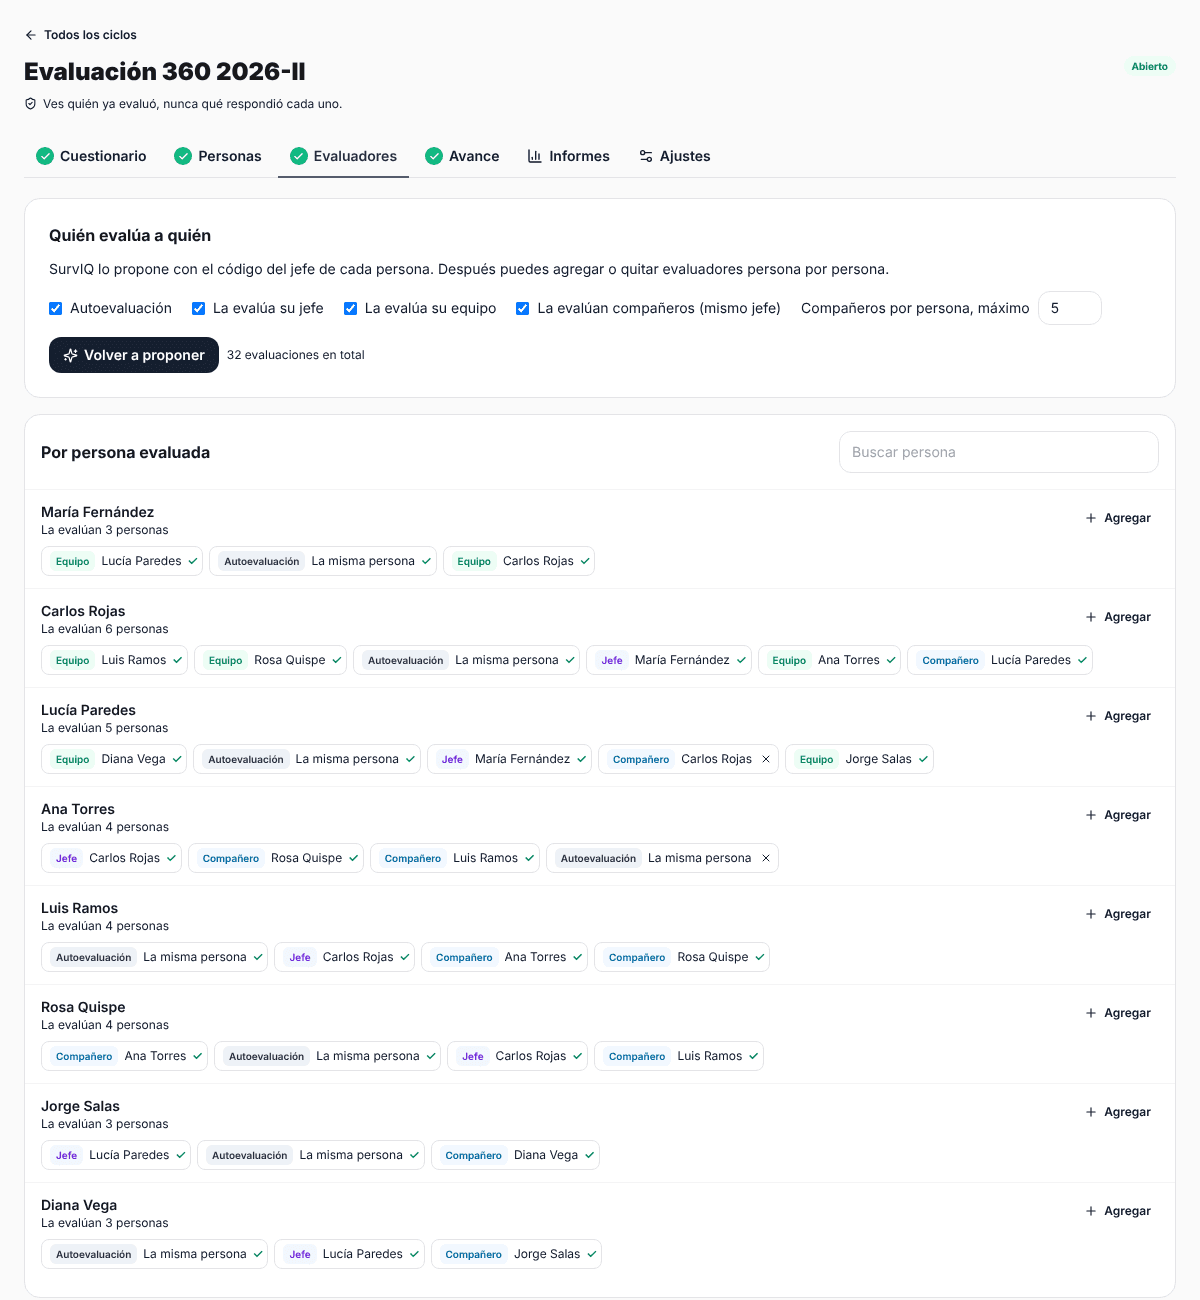Screen dimensions: 1200x1300
Task: Click the plus icon in Diana Vega's row
Action: (1091, 1211)
